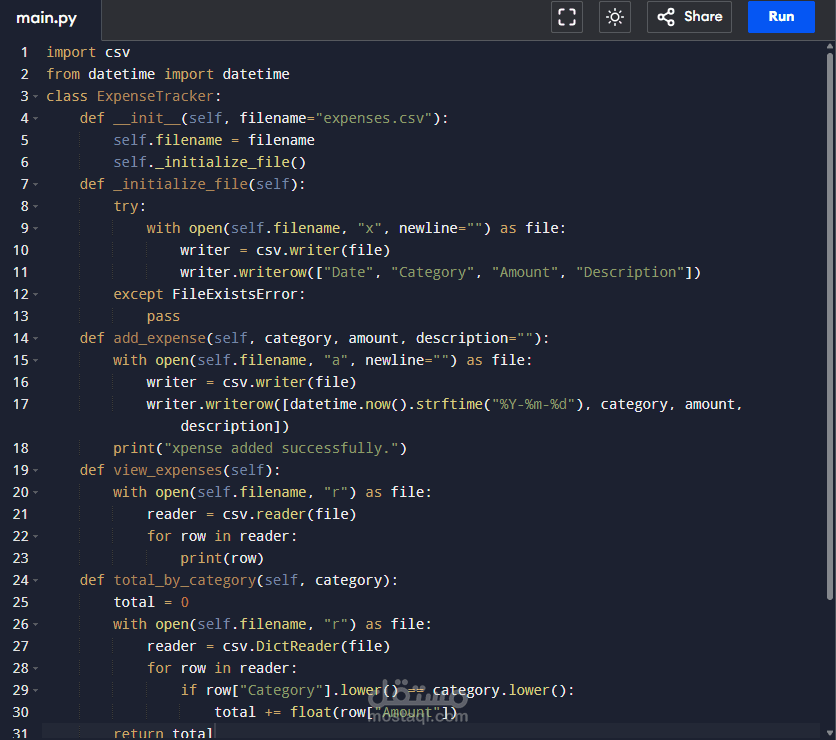Click the vertical editor scrollbar thumb
This screenshot has height=740, width=836.
tap(830, 325)
